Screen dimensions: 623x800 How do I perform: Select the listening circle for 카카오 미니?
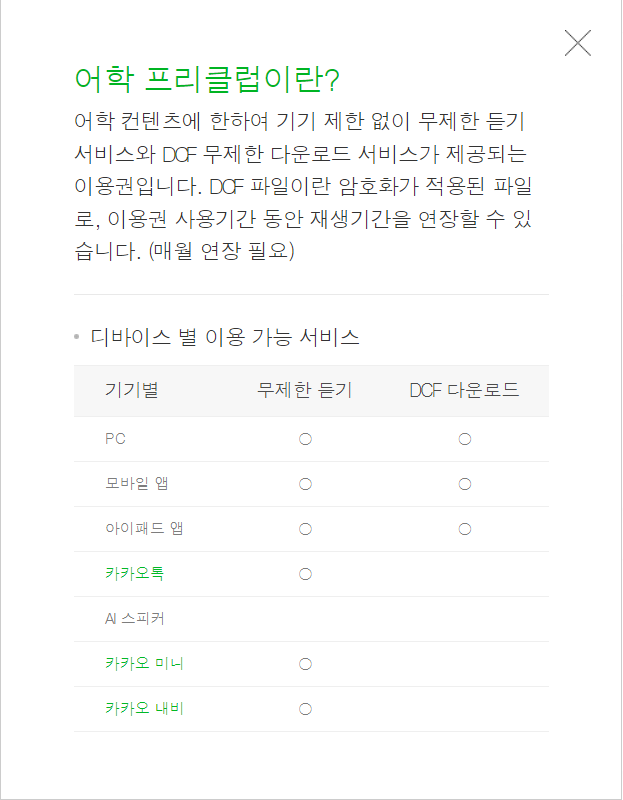(304, 663)
